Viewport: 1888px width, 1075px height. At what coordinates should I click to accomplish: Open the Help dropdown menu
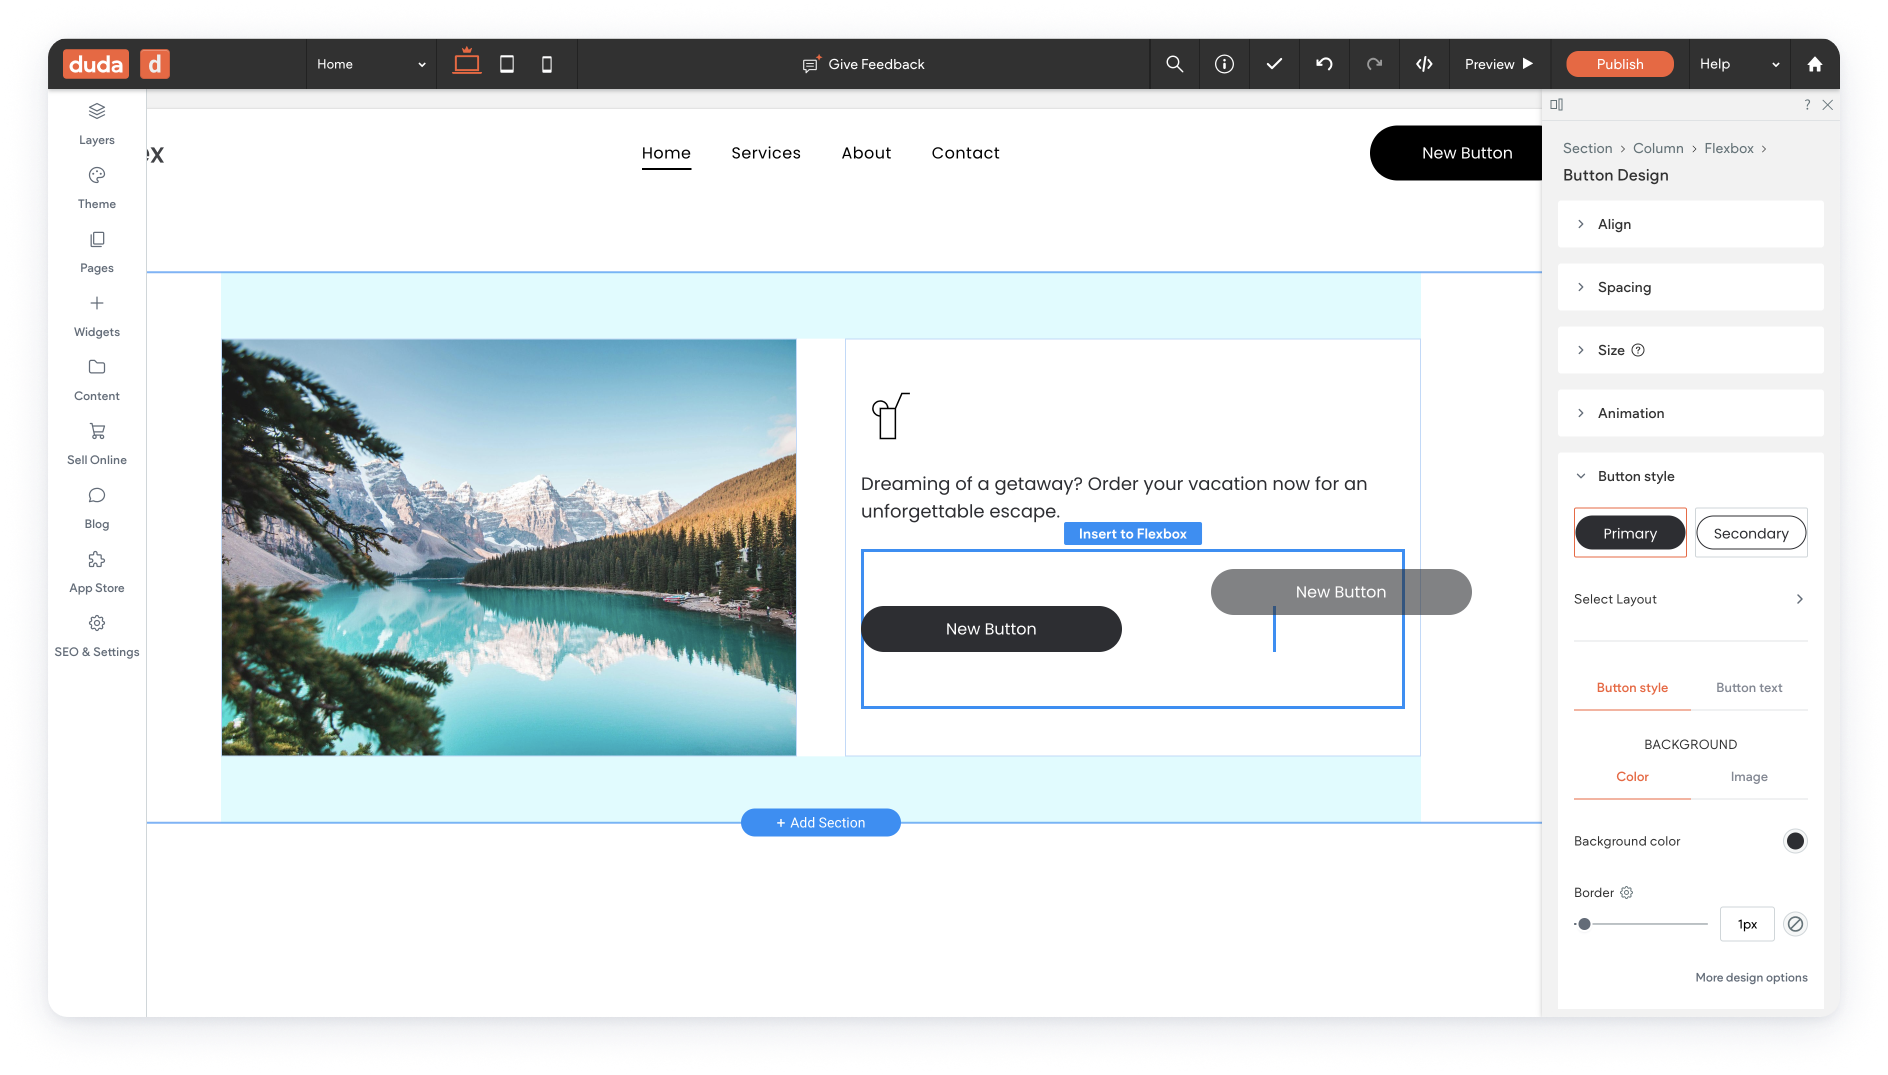1739,64
